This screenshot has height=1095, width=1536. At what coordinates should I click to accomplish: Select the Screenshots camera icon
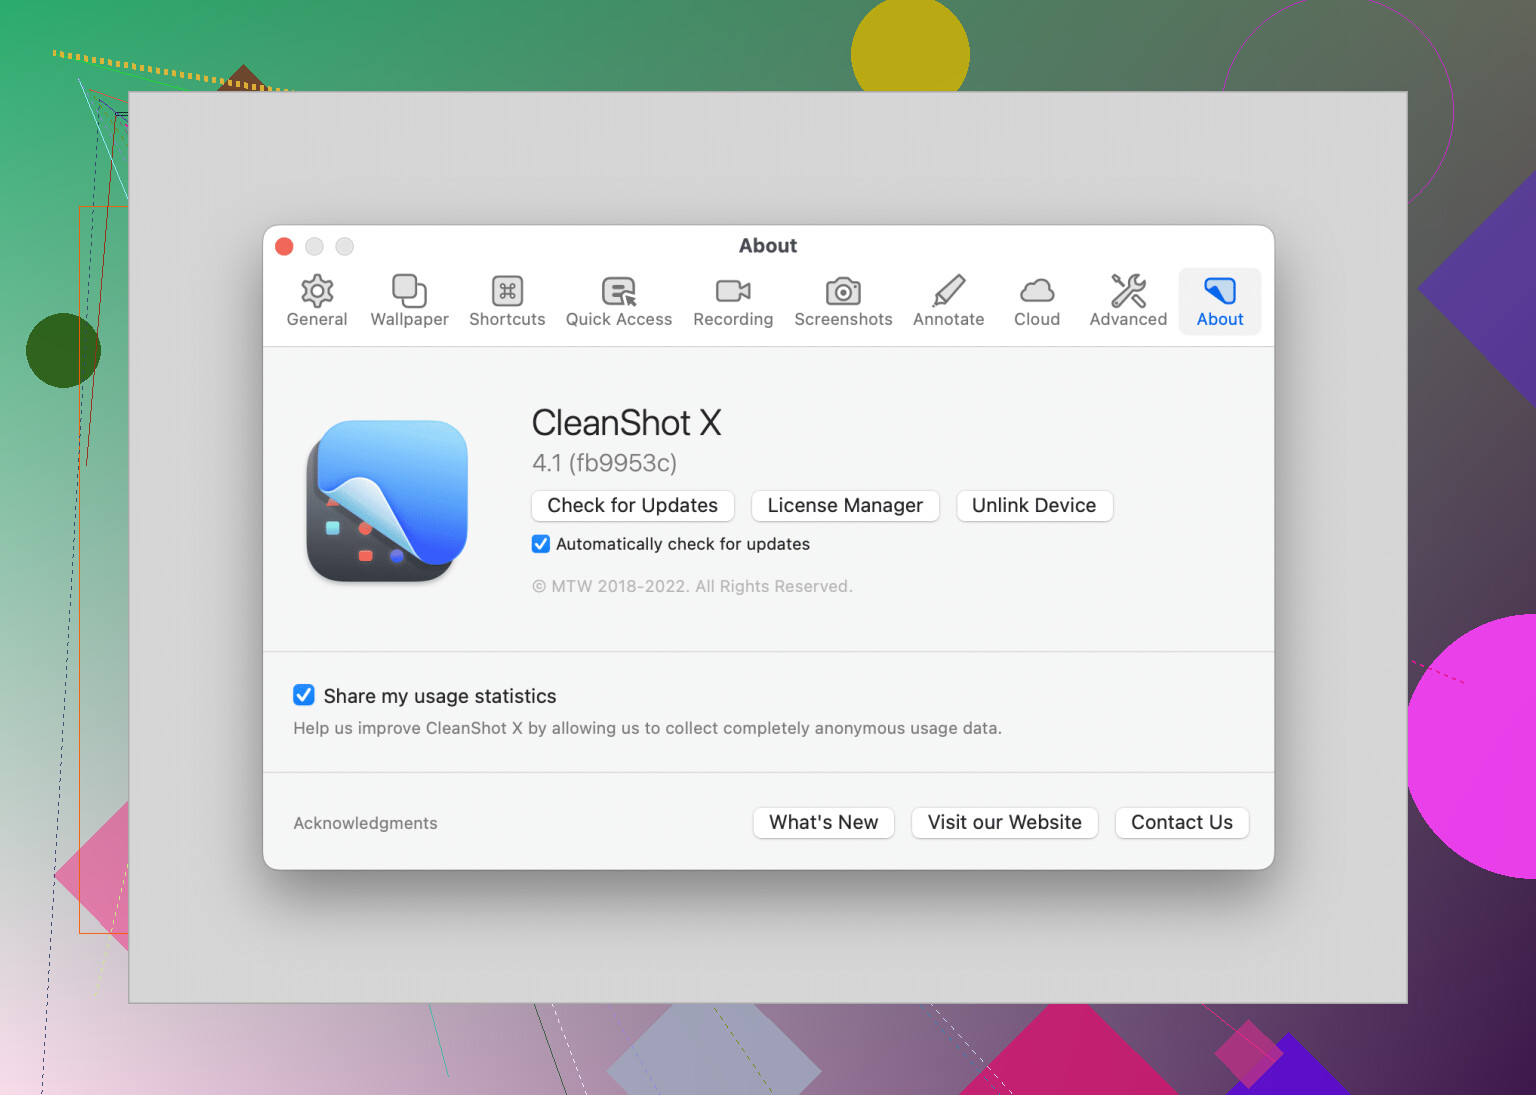click(x=843, y=291)
